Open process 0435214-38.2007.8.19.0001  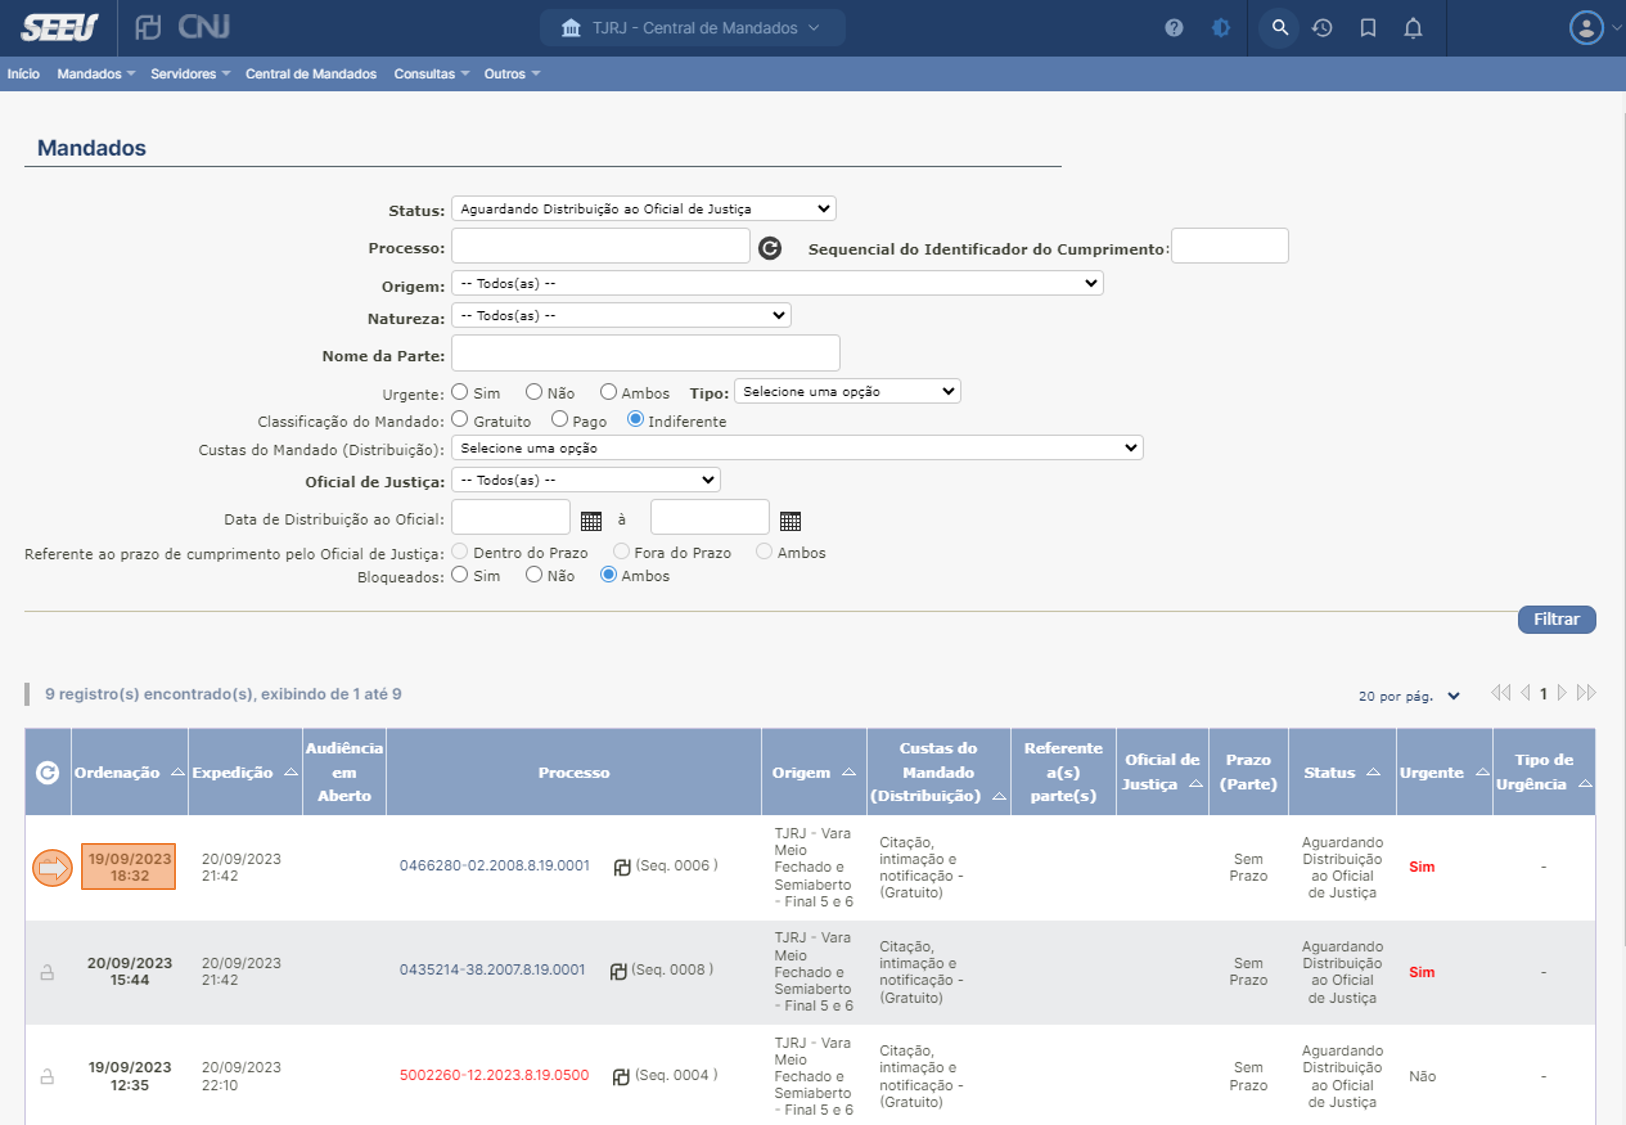(x=492, y=970)
